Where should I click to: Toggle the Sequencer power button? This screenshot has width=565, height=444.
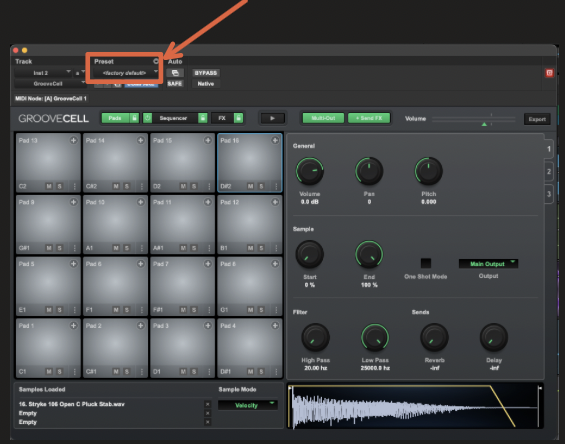(147, 118)
